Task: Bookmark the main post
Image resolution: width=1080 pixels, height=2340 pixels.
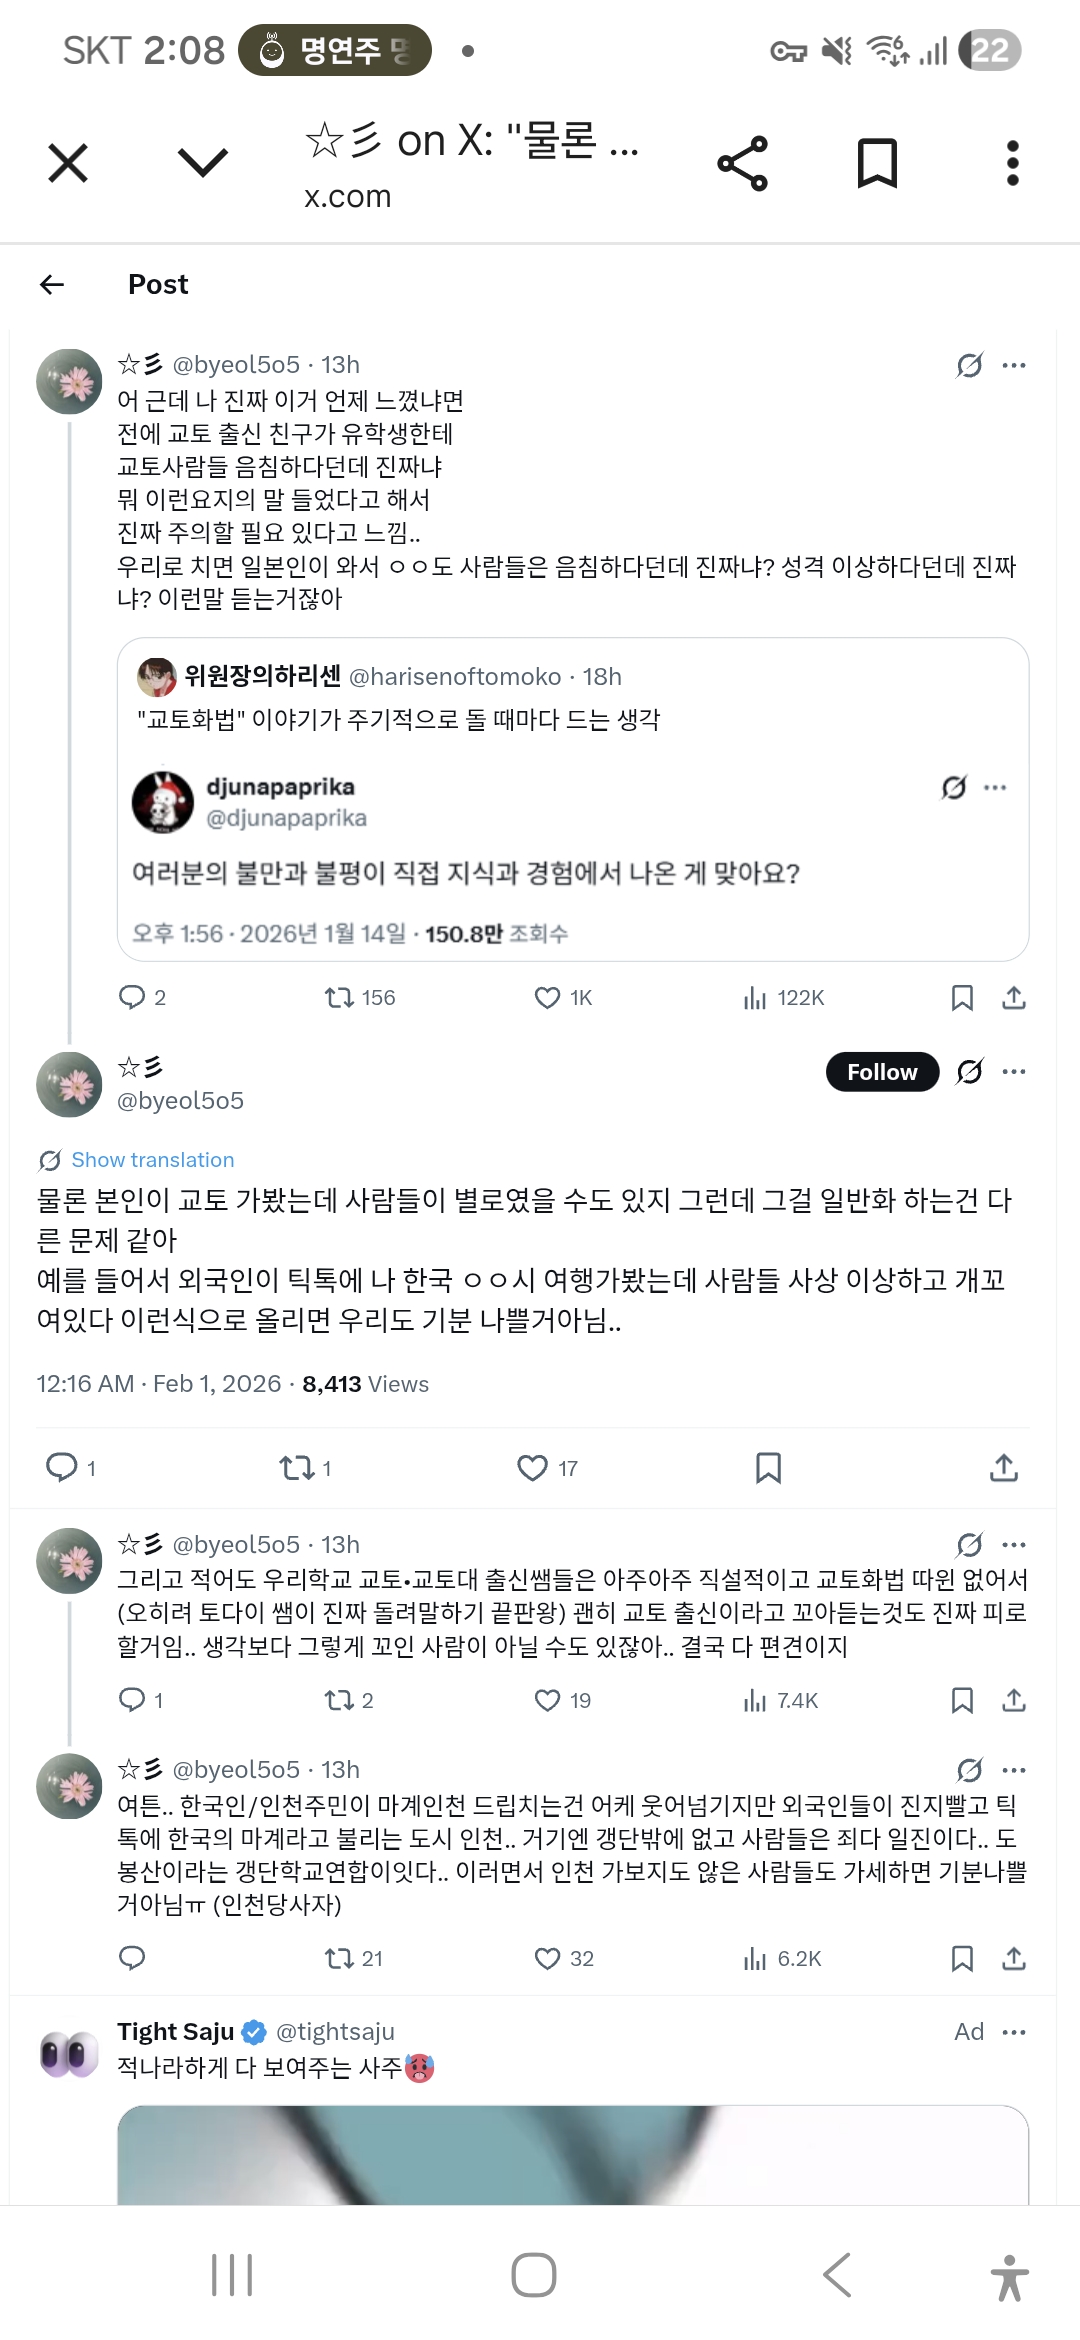Action: [768, 1468]
